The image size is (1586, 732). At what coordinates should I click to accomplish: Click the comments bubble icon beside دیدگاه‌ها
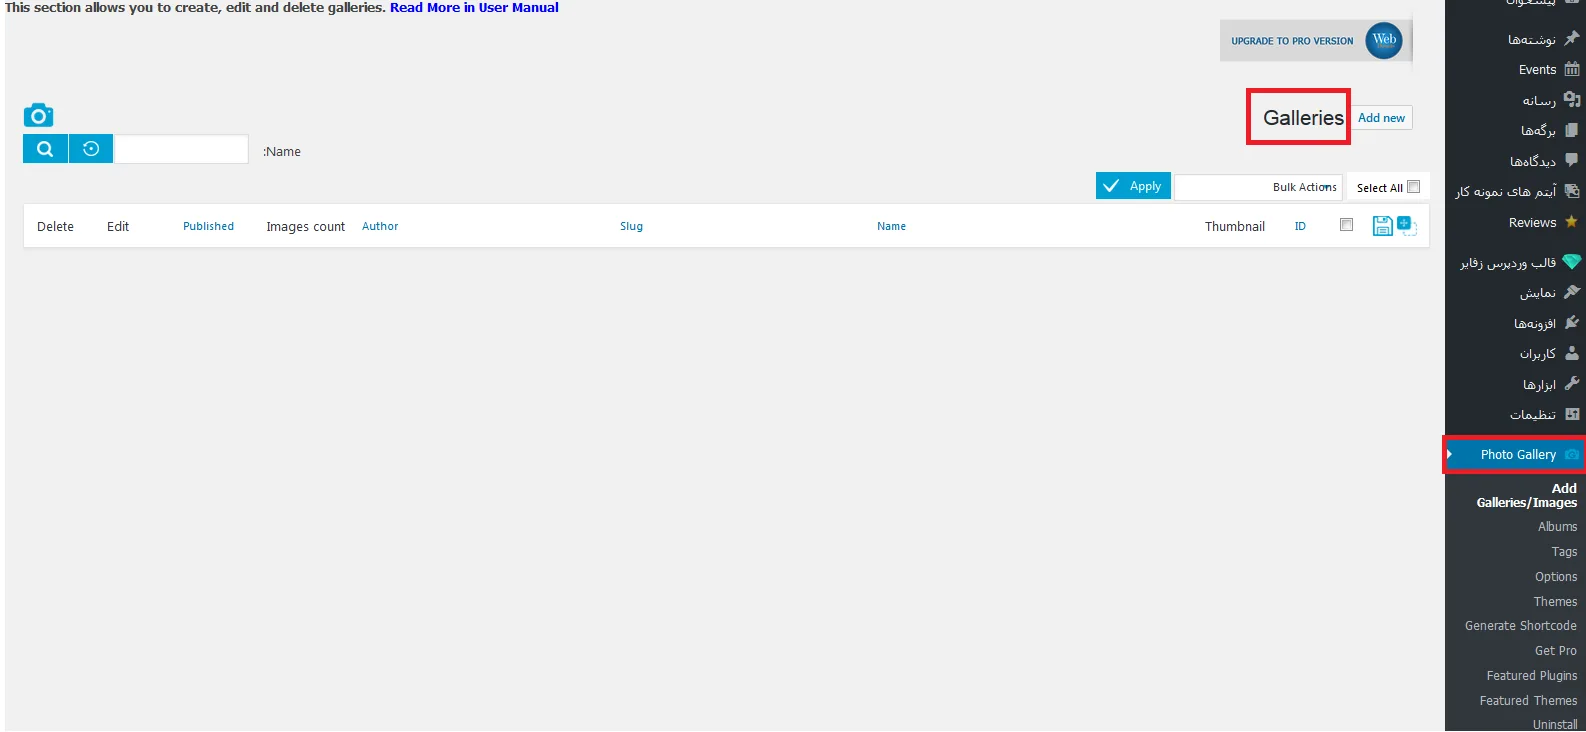pyautogui.click(x=1572, y=160)
